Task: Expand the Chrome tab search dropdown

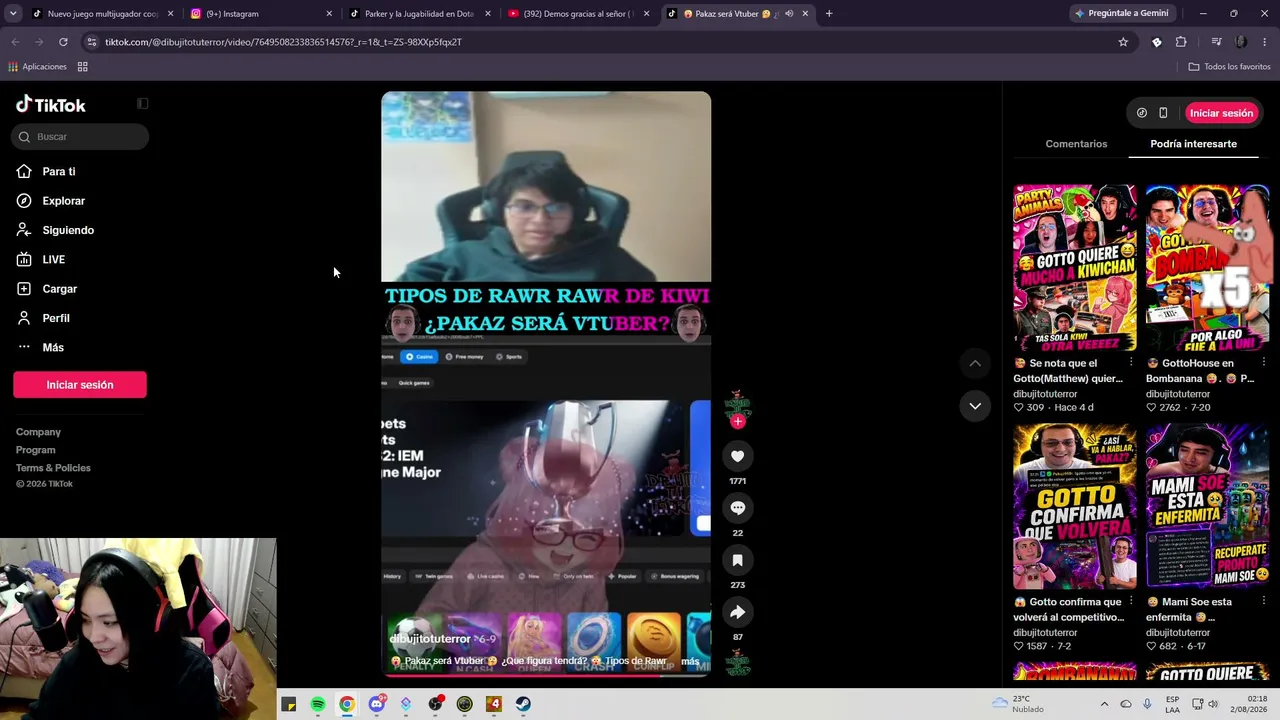Action: [15, 14]
